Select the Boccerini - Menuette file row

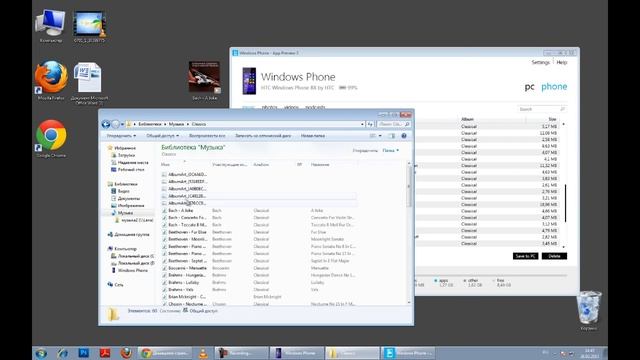[x=260, y=268]
